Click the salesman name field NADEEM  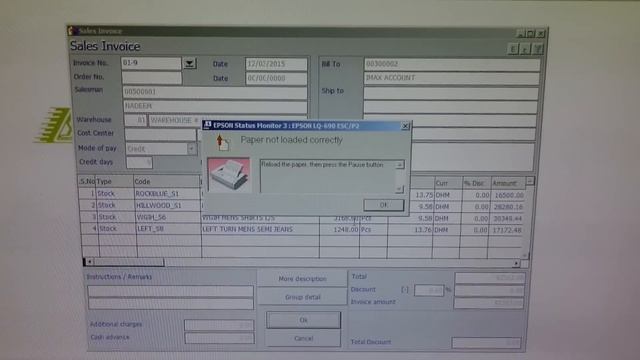[215, 107]
